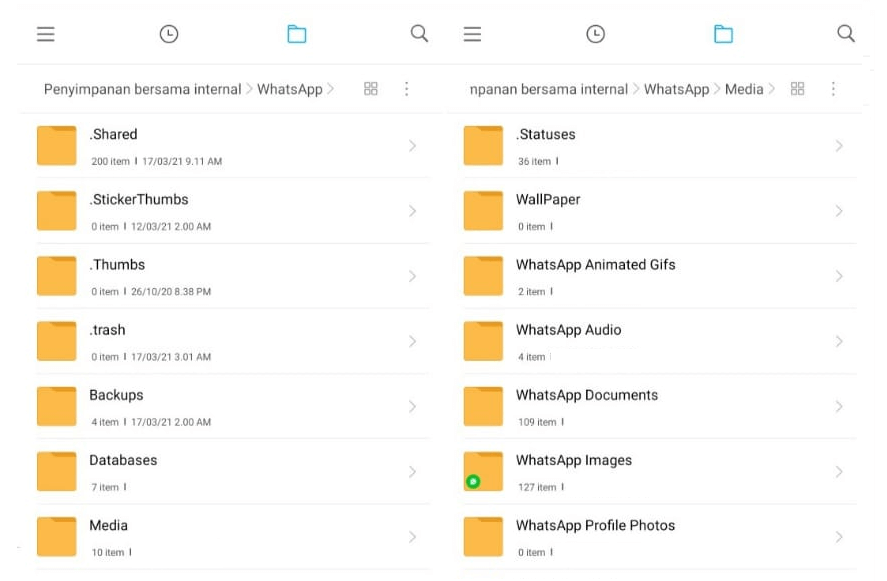Select 'Backups' folder name text
The width and height of the screenshot is (887, 581).
[x=116, y=395]
